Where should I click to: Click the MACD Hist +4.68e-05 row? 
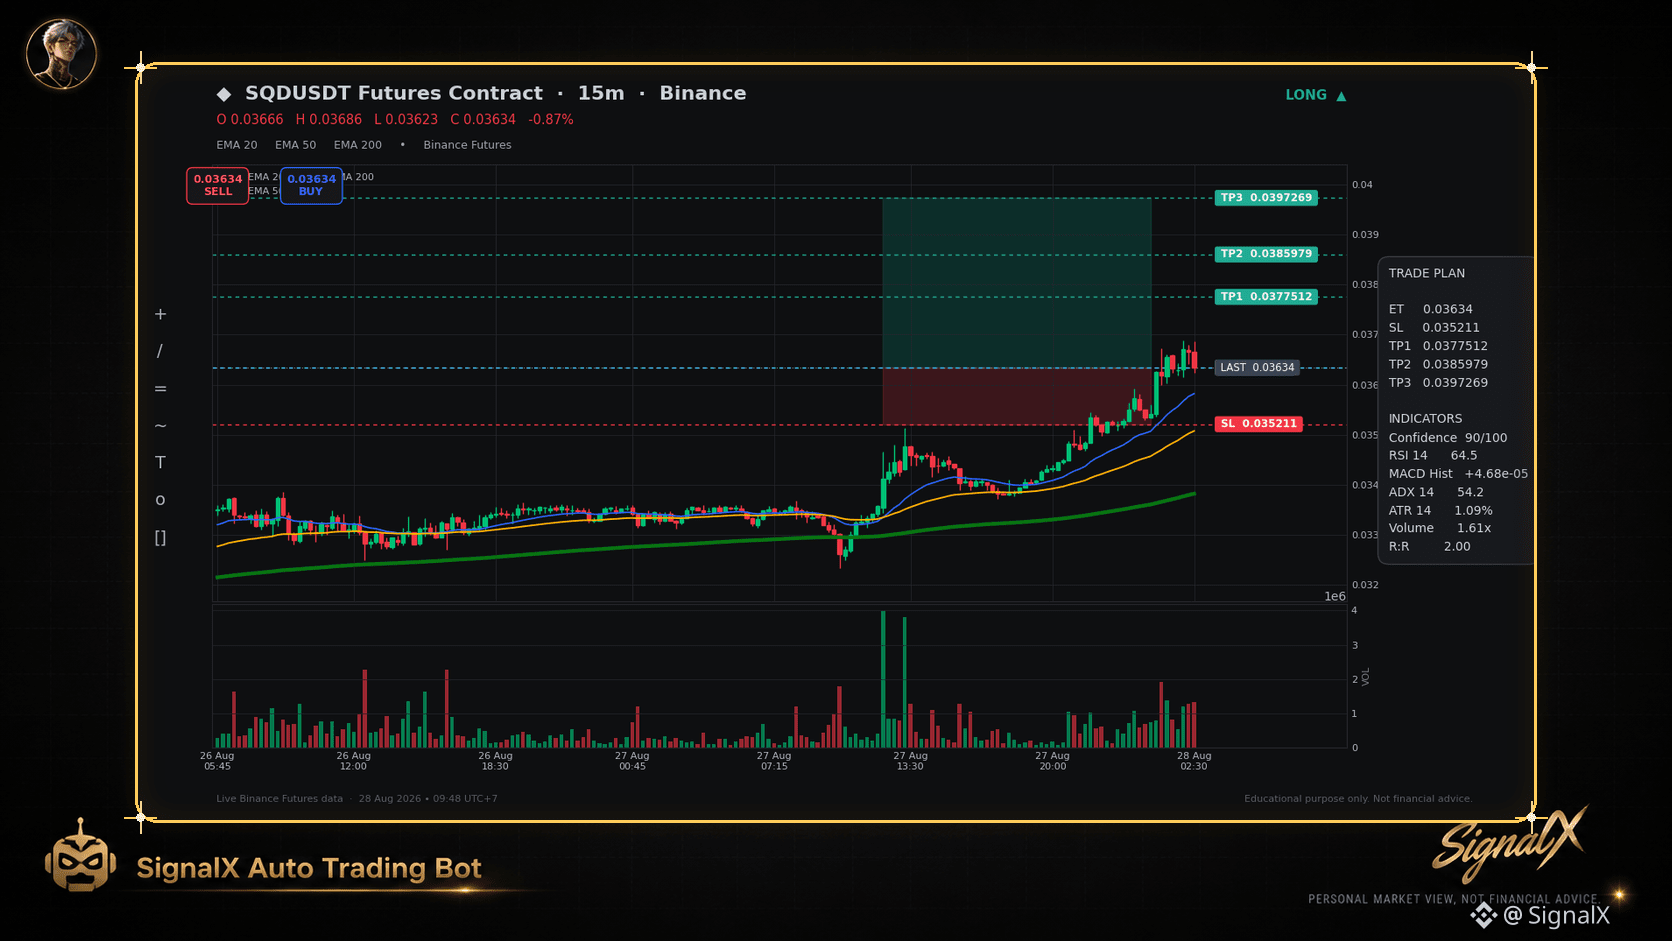pos(1458,474)
